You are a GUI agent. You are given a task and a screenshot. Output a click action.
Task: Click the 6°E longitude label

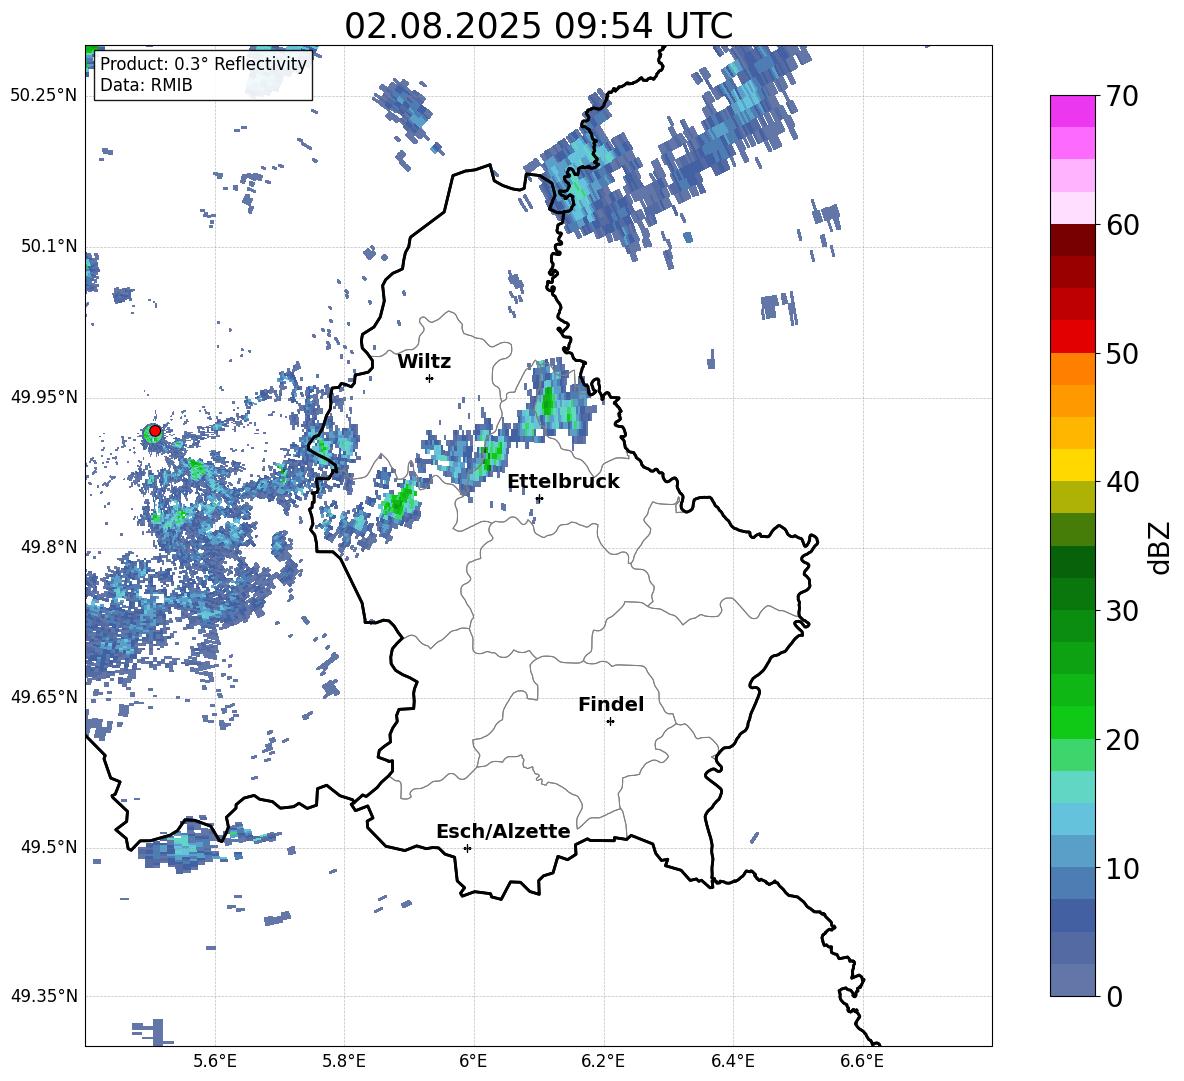point(473,1061)
